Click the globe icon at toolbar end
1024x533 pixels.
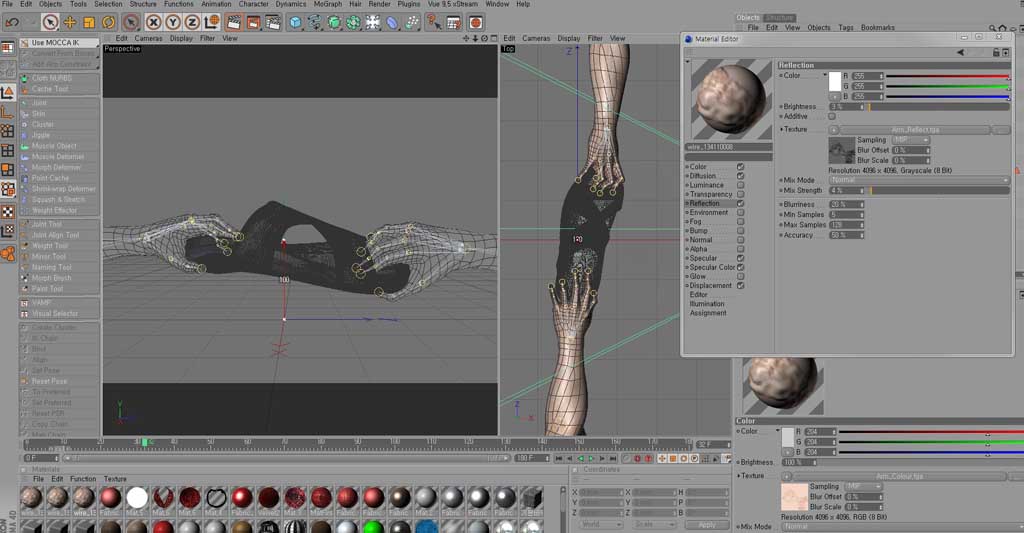pyautogui.click(x=476, y=23)
